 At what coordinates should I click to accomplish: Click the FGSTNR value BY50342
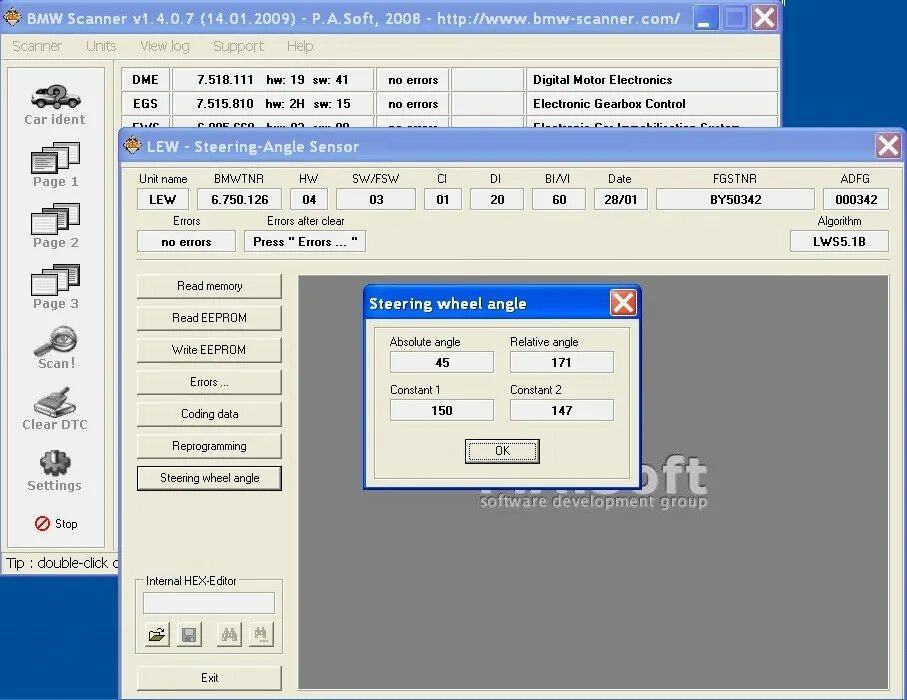point(735,200)
